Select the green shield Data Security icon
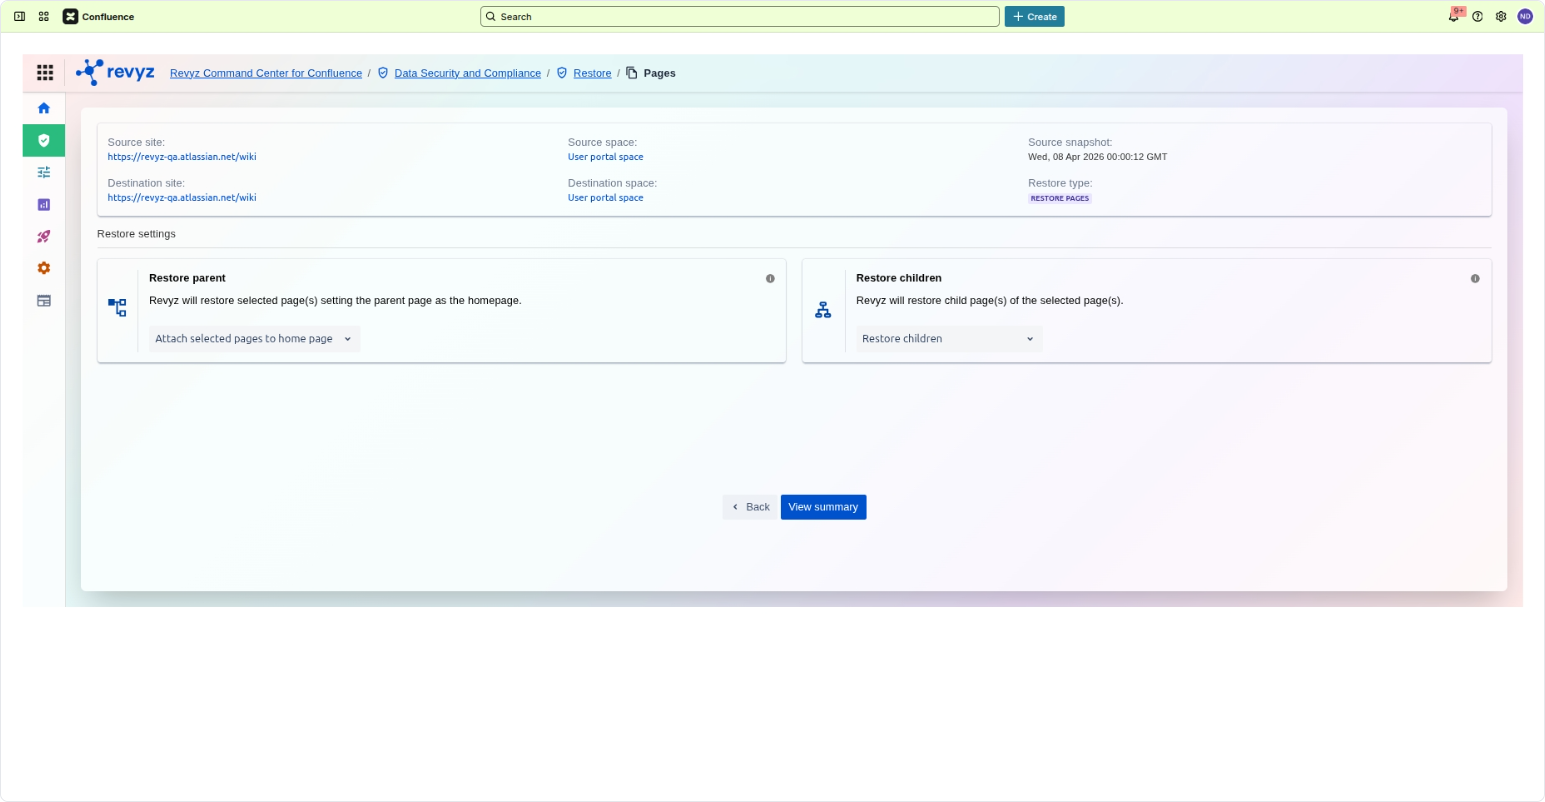 point(44,141)
